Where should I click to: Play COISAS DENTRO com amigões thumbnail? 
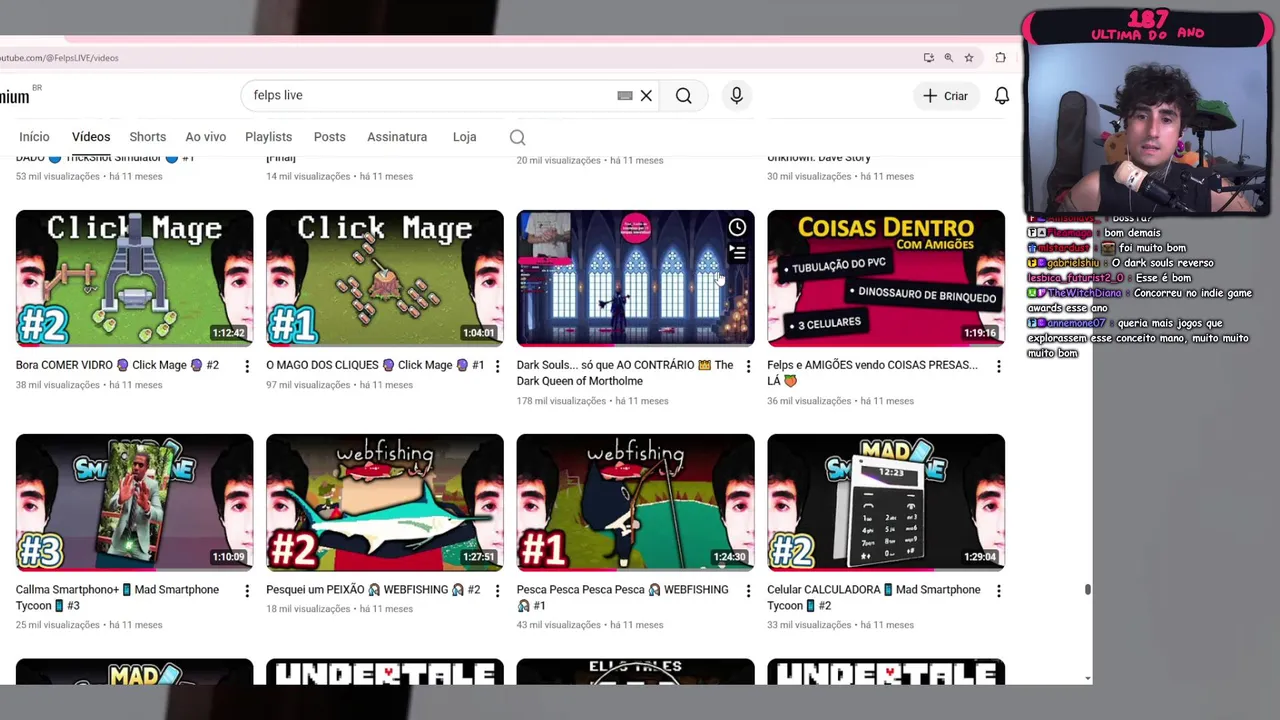click(x=886, y=277)
